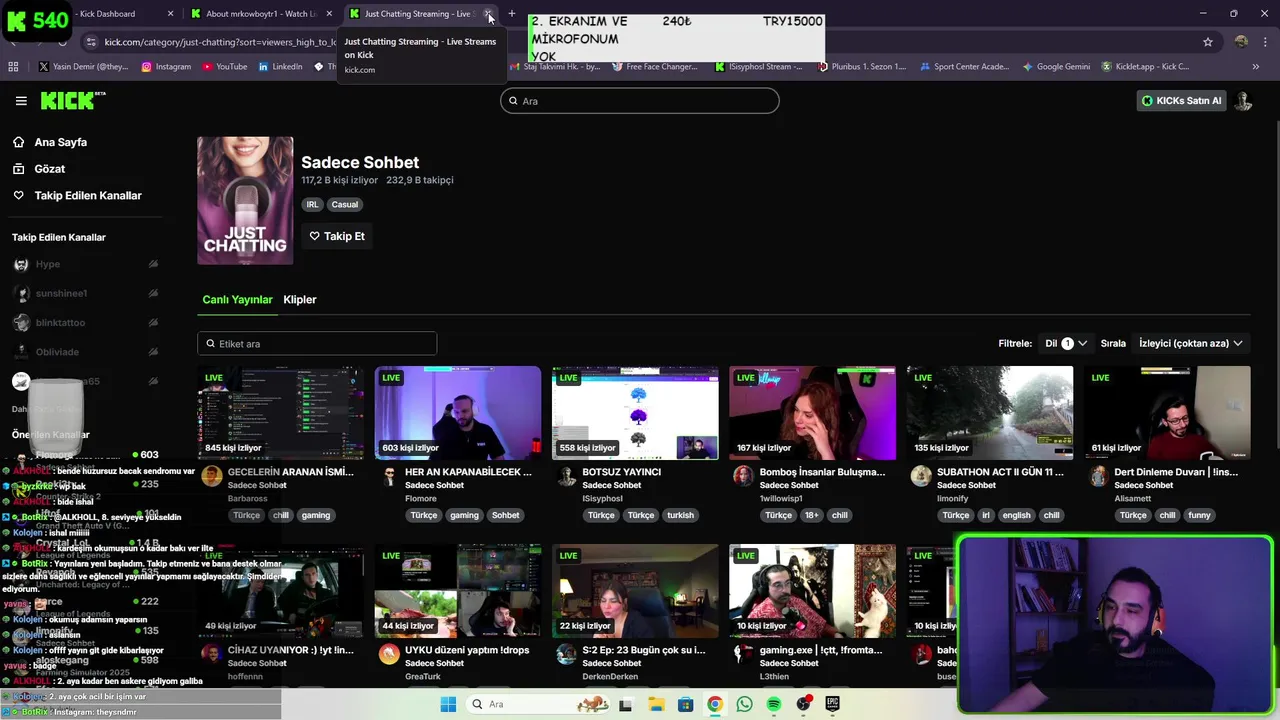Image resolution: width=1280 pixels, height=720 pixels.
Task: Click Barbaross channel avatar
Action: (x=212, y=476)
